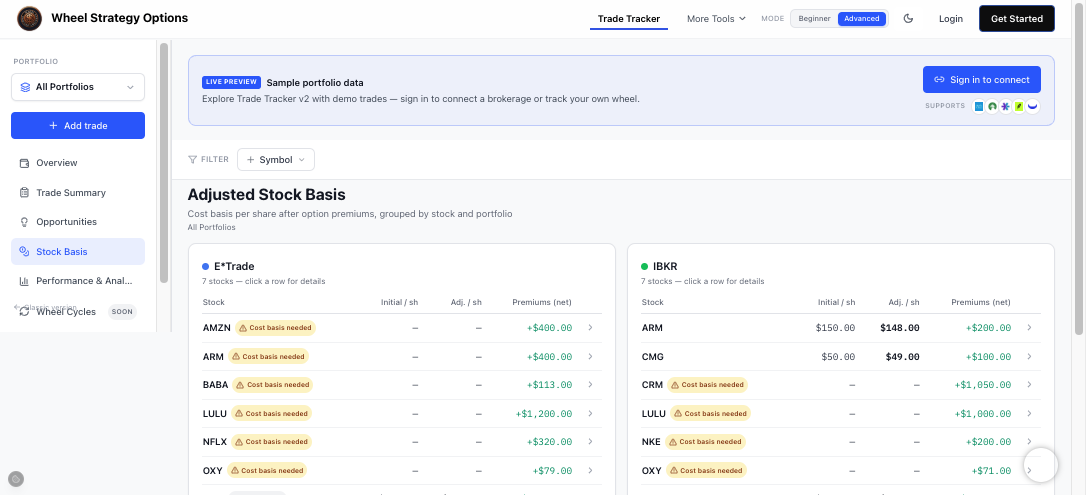Expand the IBKR ARM row chevron
The height and width of the screenshot is (495, 1086).
(x=1029, y=327)
